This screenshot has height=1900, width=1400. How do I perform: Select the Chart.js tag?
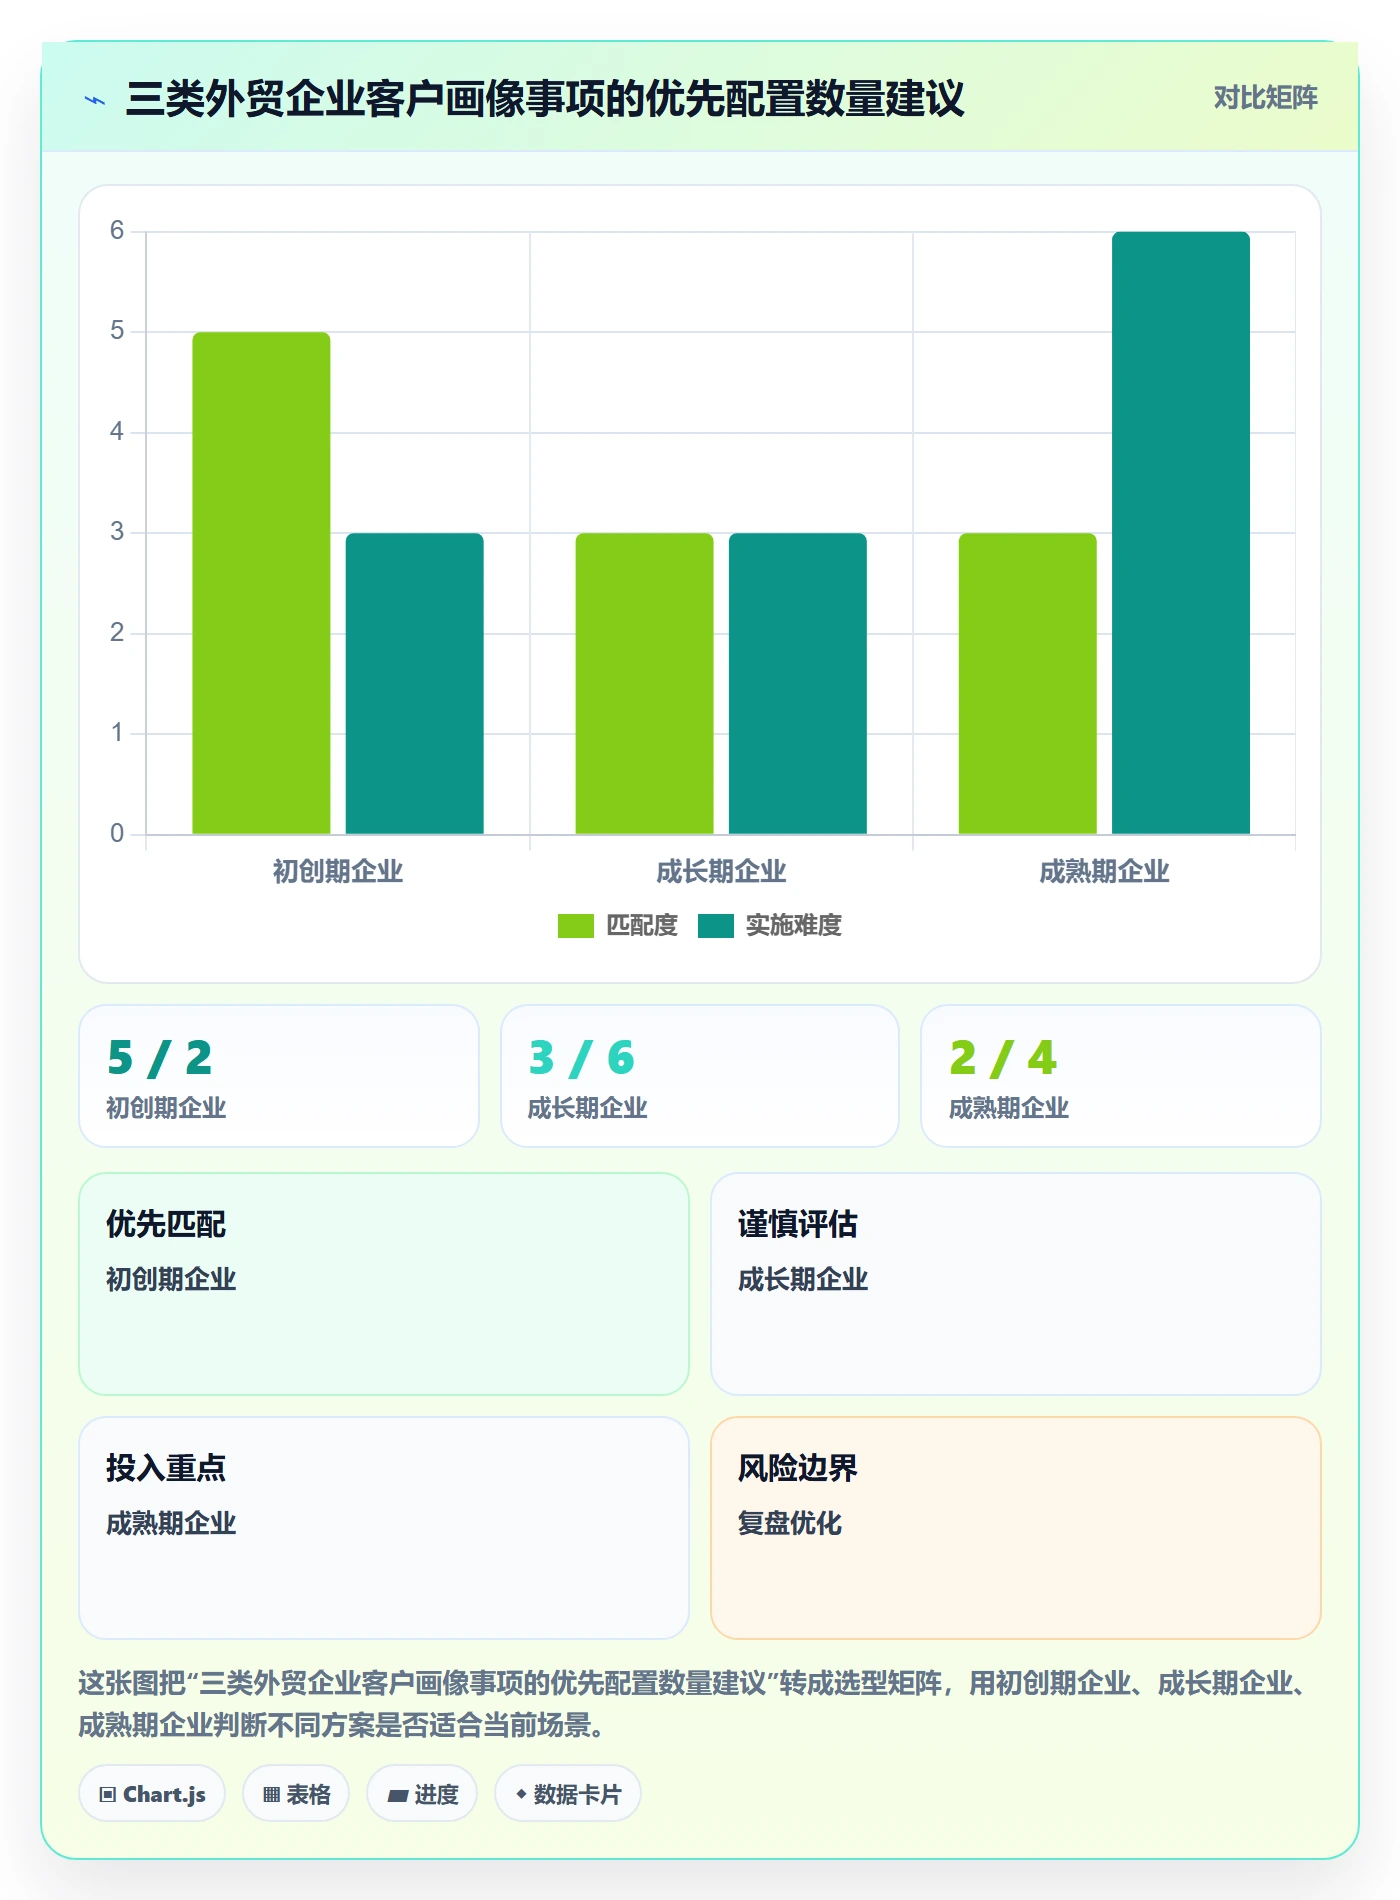(152, 1794)
